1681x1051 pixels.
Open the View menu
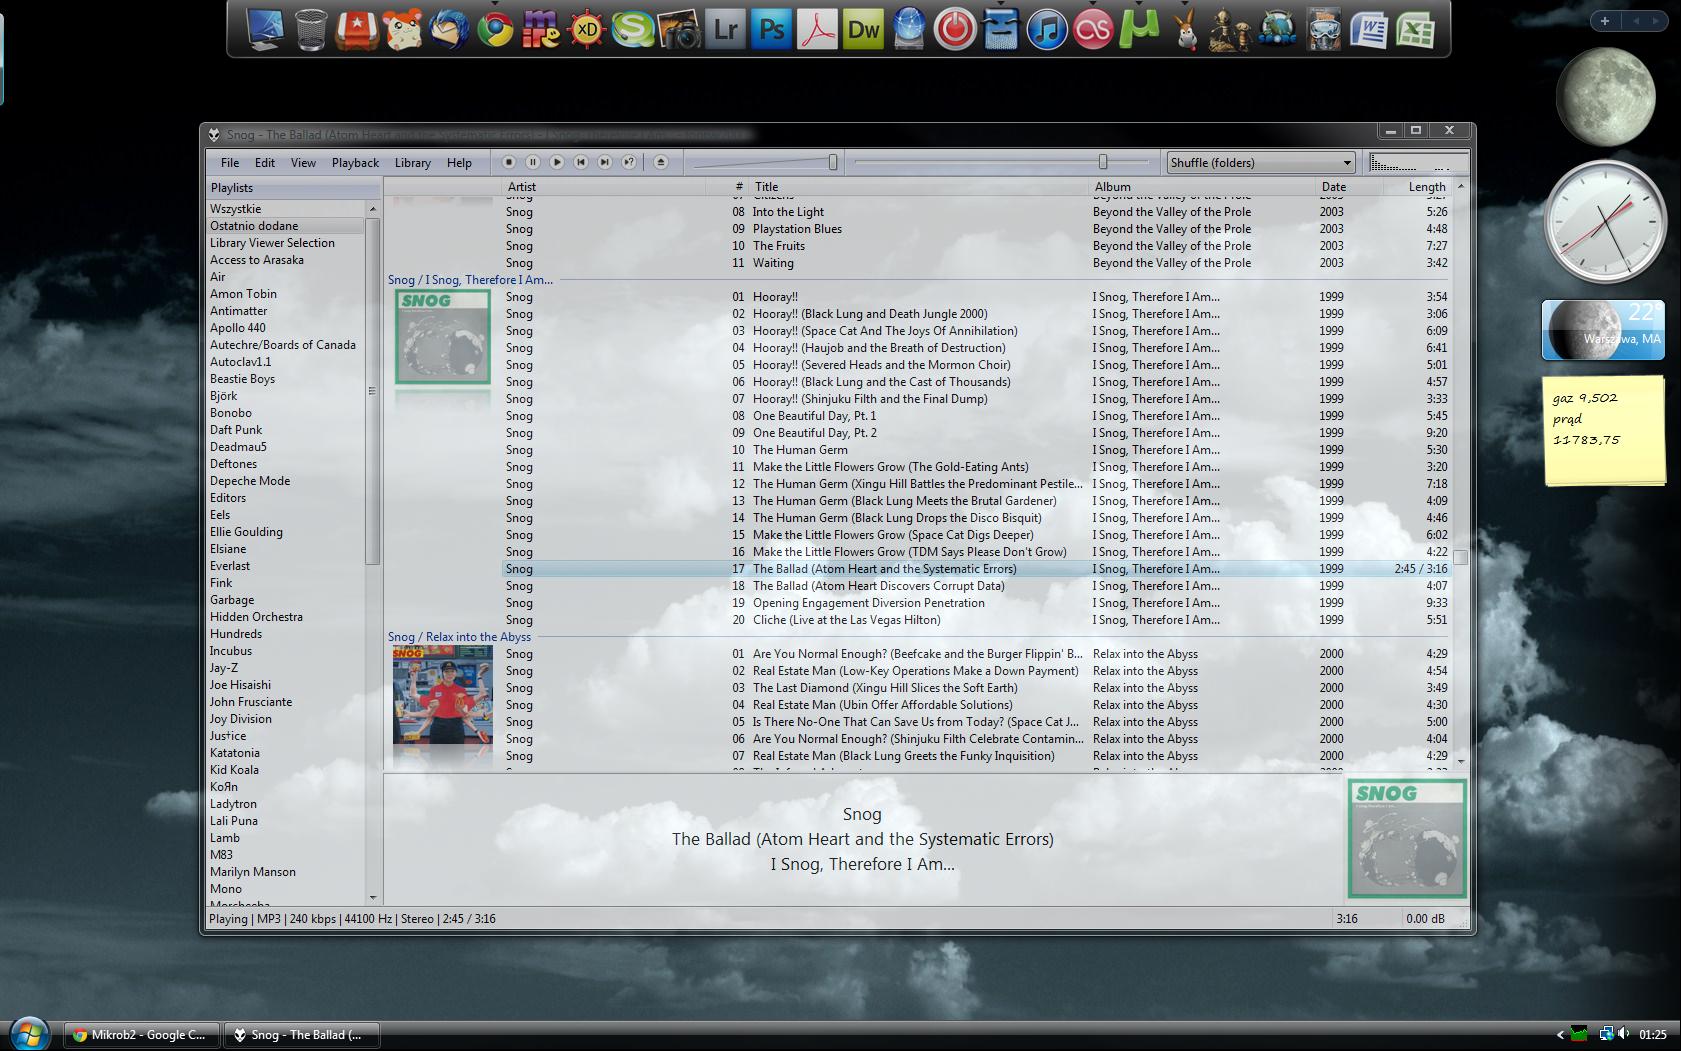[x=303, y=163]
